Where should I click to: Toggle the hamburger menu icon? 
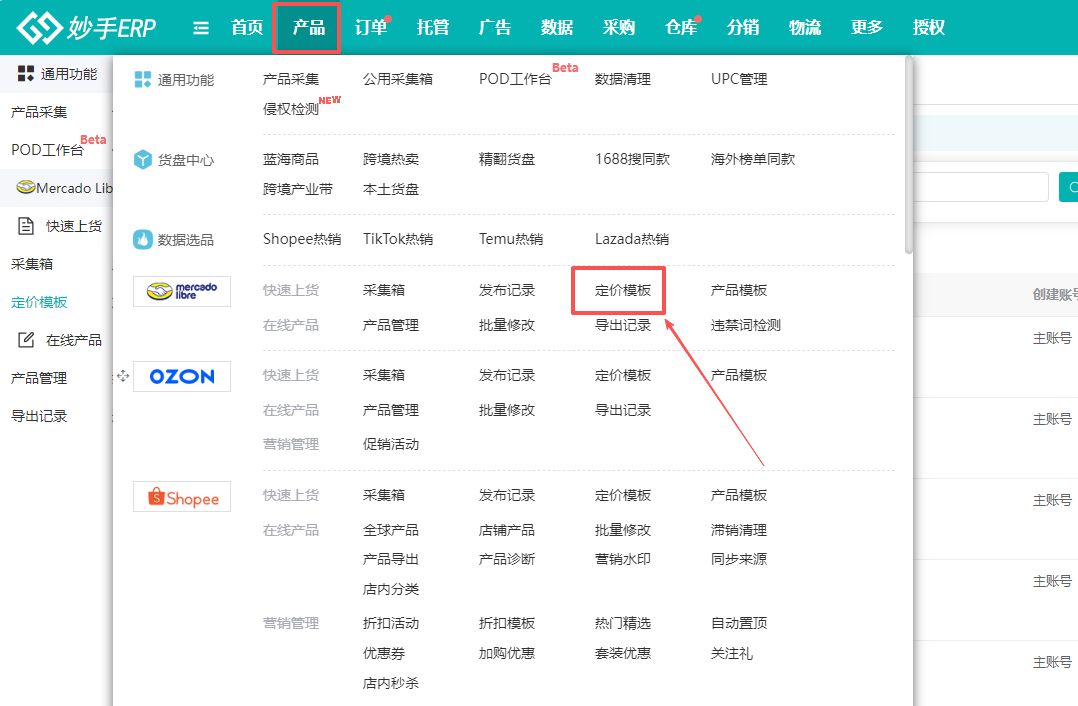click(201, 28)
